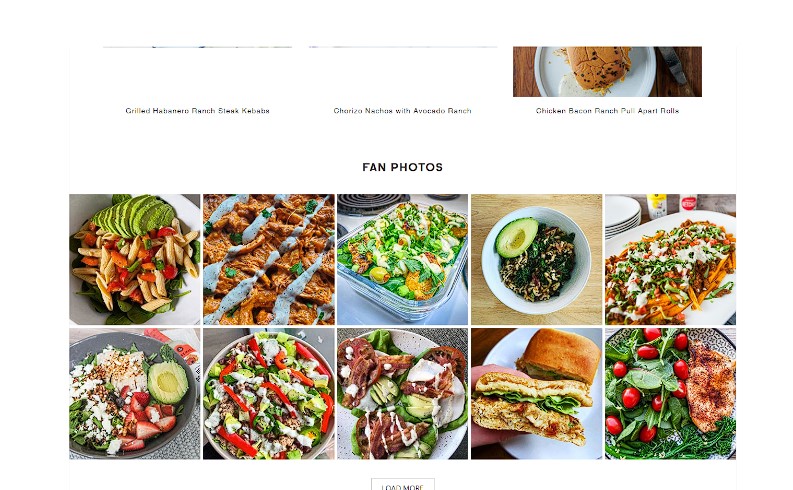This screenshot has height=490, width=793.
Task: Open the bowl with halved avocado and noodles
Action: [537, 259]
